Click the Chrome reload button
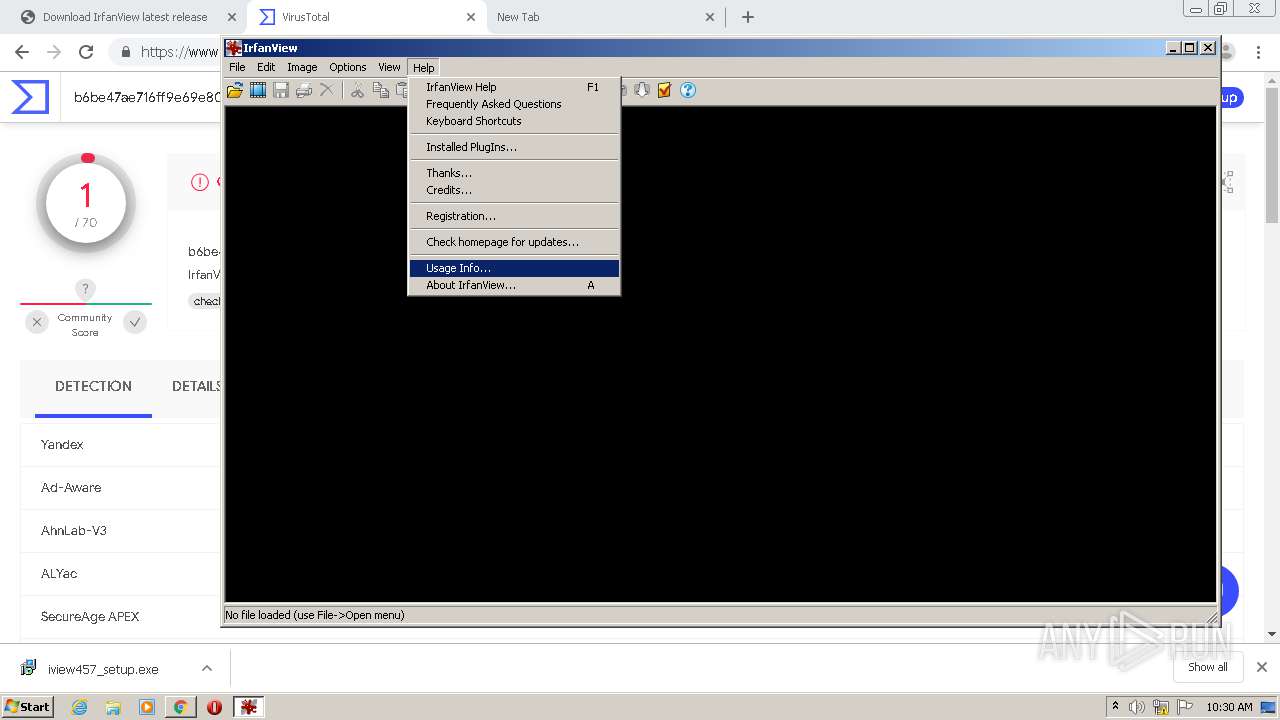 tap(86, 52)
